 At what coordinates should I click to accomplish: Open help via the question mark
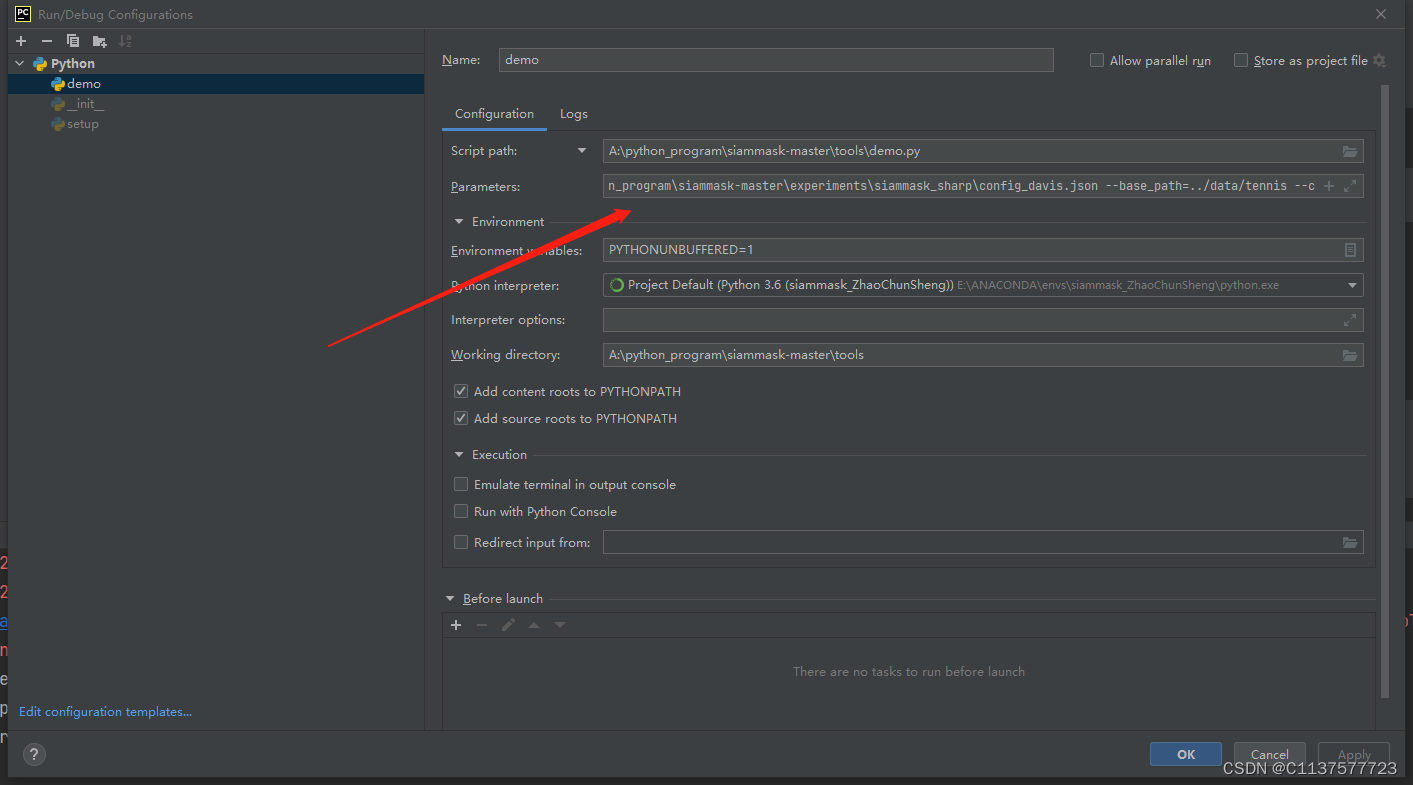(x=33, y=754)
